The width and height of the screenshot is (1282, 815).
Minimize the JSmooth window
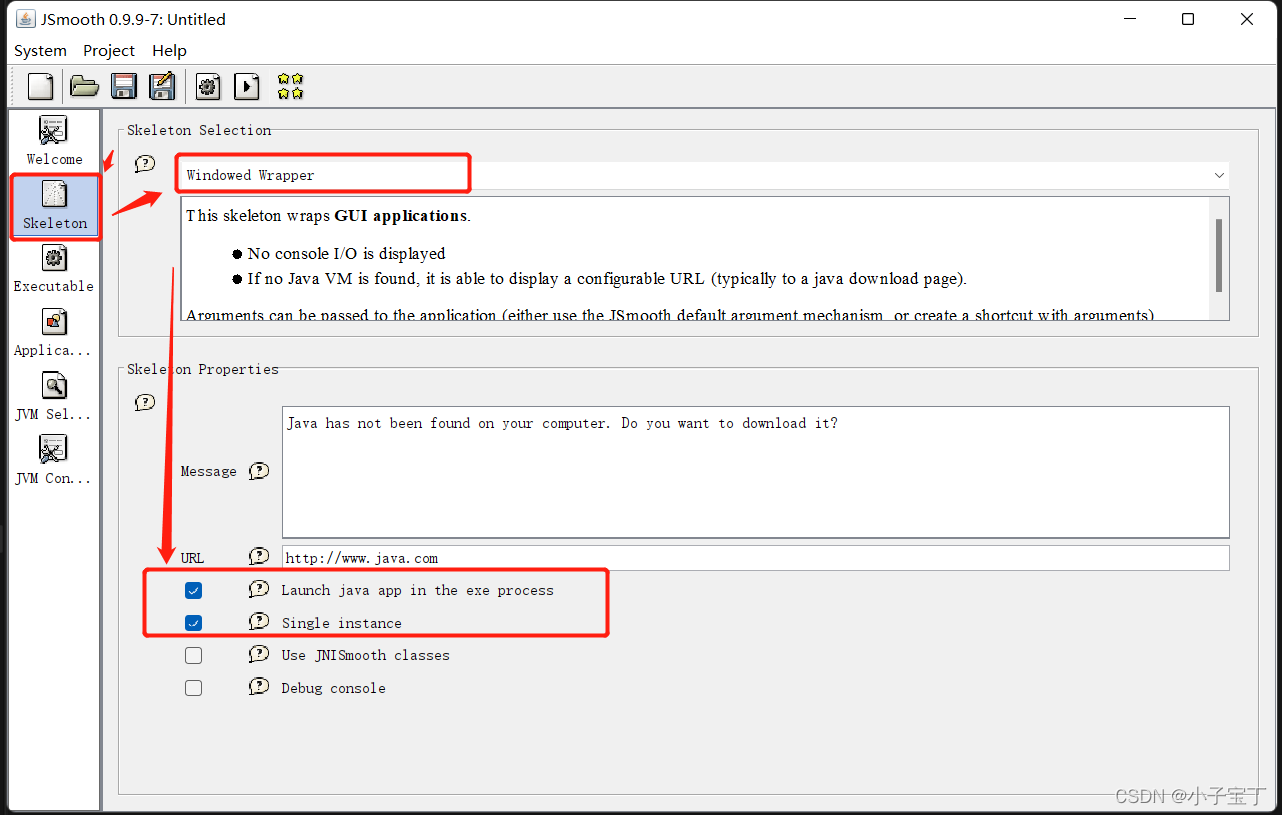pos(1129,19)
